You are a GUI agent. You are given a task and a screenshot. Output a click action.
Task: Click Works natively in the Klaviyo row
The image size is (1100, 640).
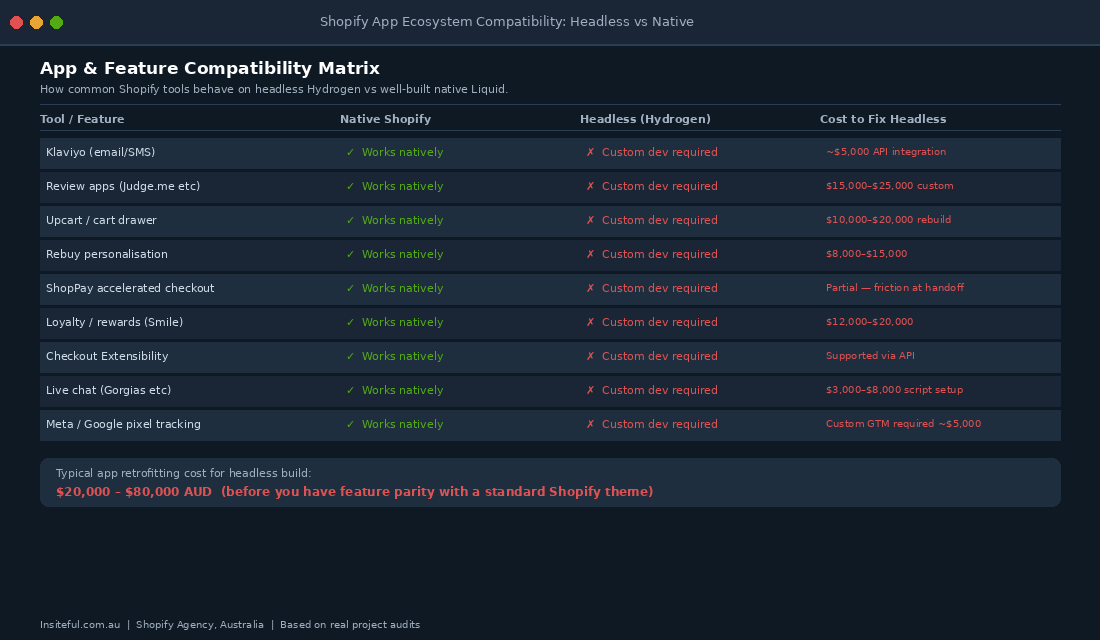click(402, 152)
